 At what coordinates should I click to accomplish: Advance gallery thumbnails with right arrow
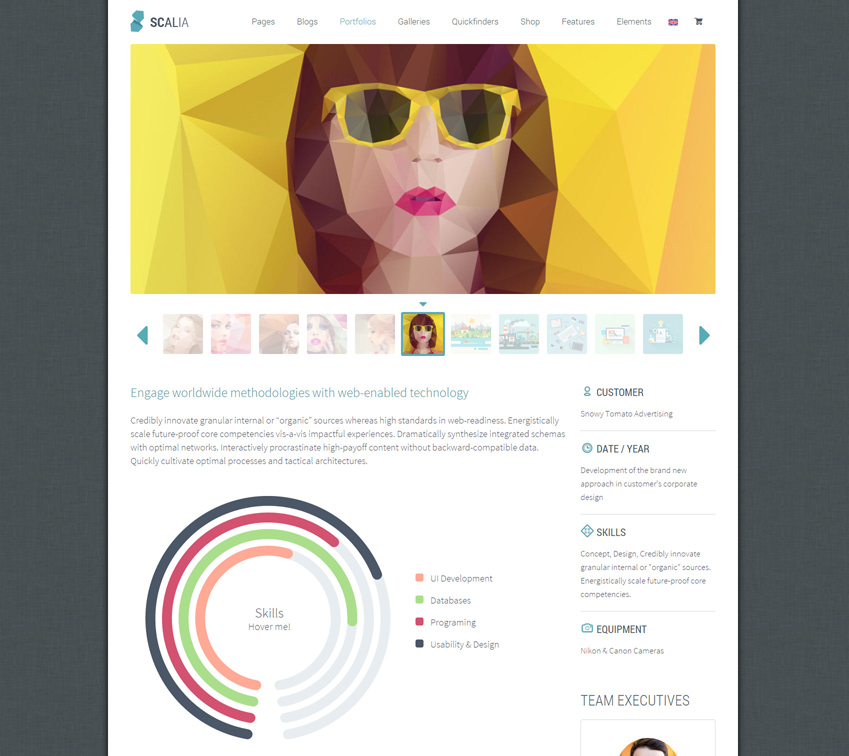click(x=704, y=335)
